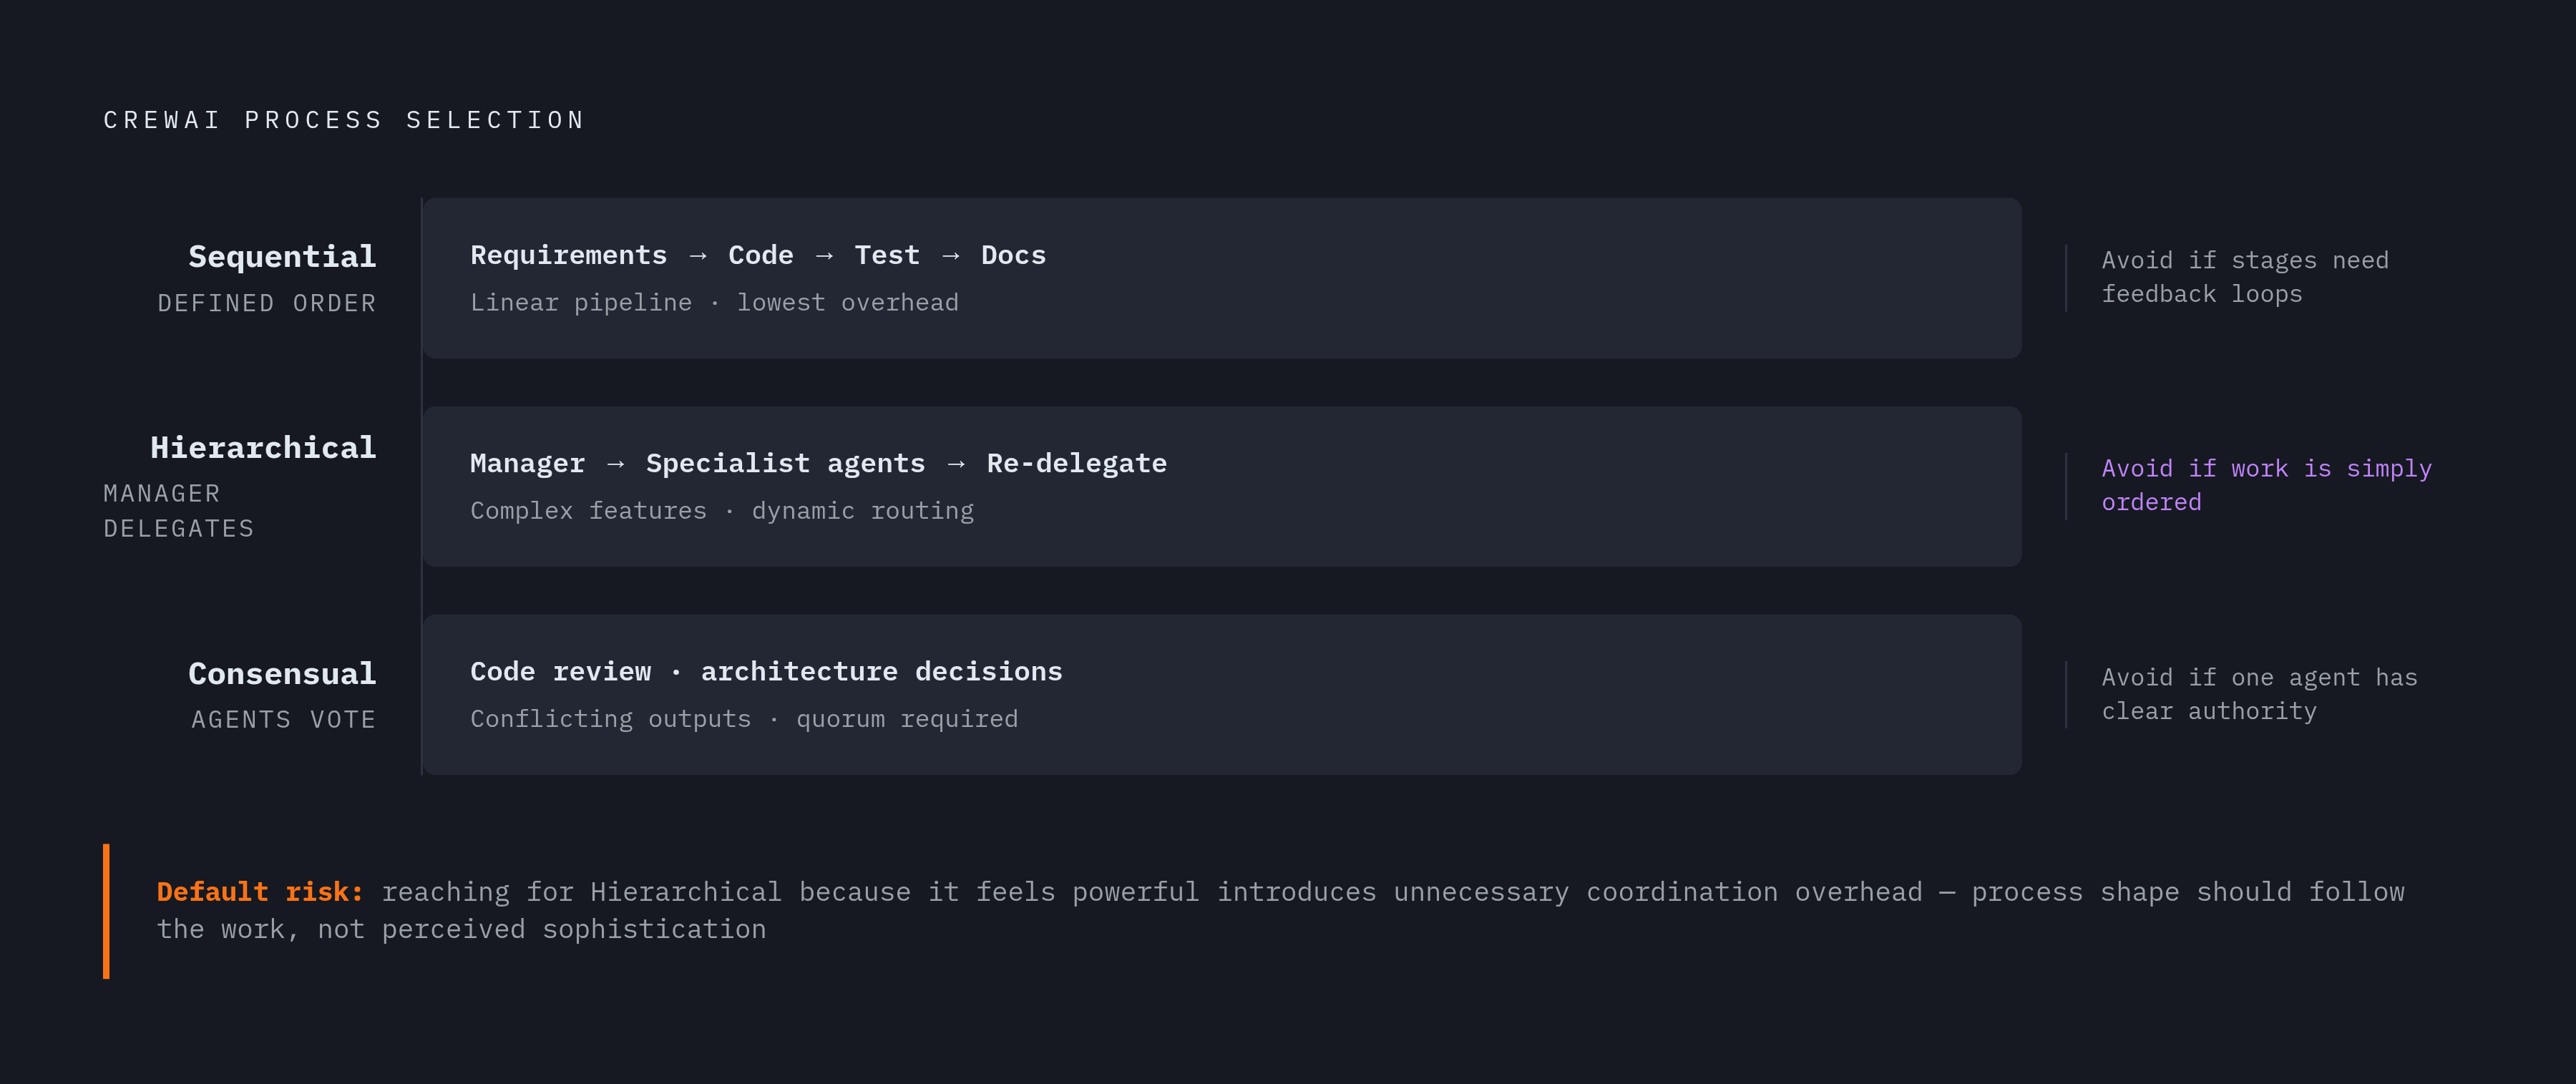2576x1084 pixels.
Task: Select the Sequential process label
Action: click(x=282, y=257)
